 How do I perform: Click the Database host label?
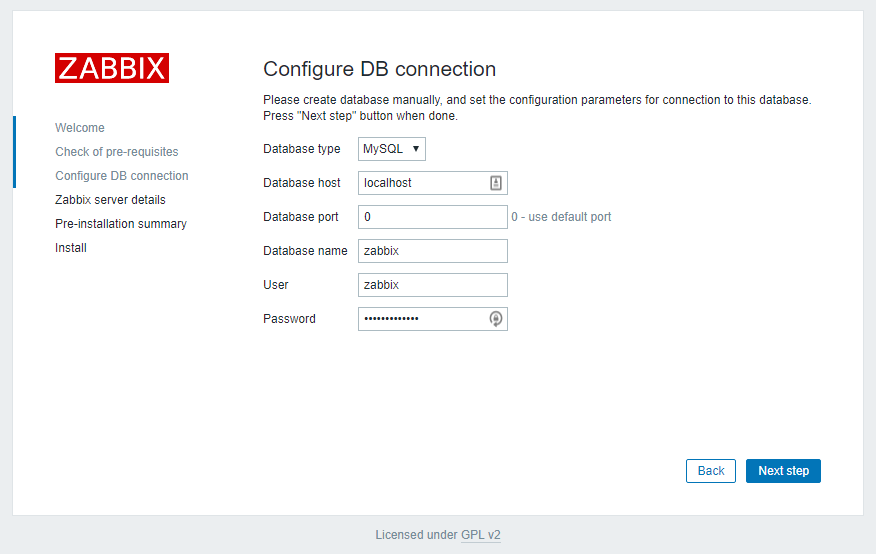(x=302, y=183)
